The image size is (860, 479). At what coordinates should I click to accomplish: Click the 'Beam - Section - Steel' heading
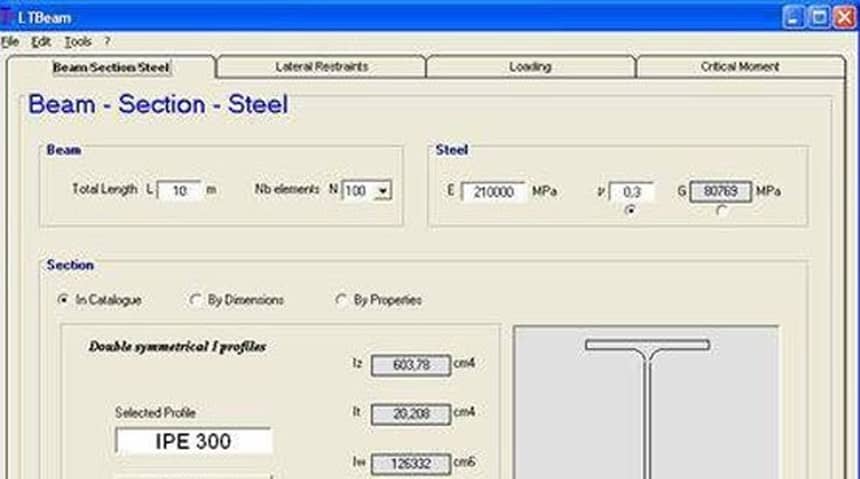[x=158, y=104]
